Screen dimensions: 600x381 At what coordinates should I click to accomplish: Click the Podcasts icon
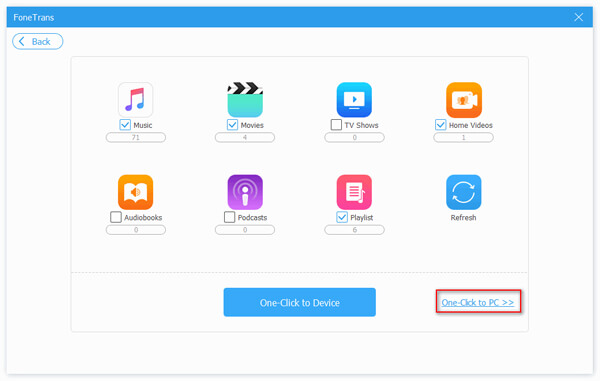(x=245, y=192)
